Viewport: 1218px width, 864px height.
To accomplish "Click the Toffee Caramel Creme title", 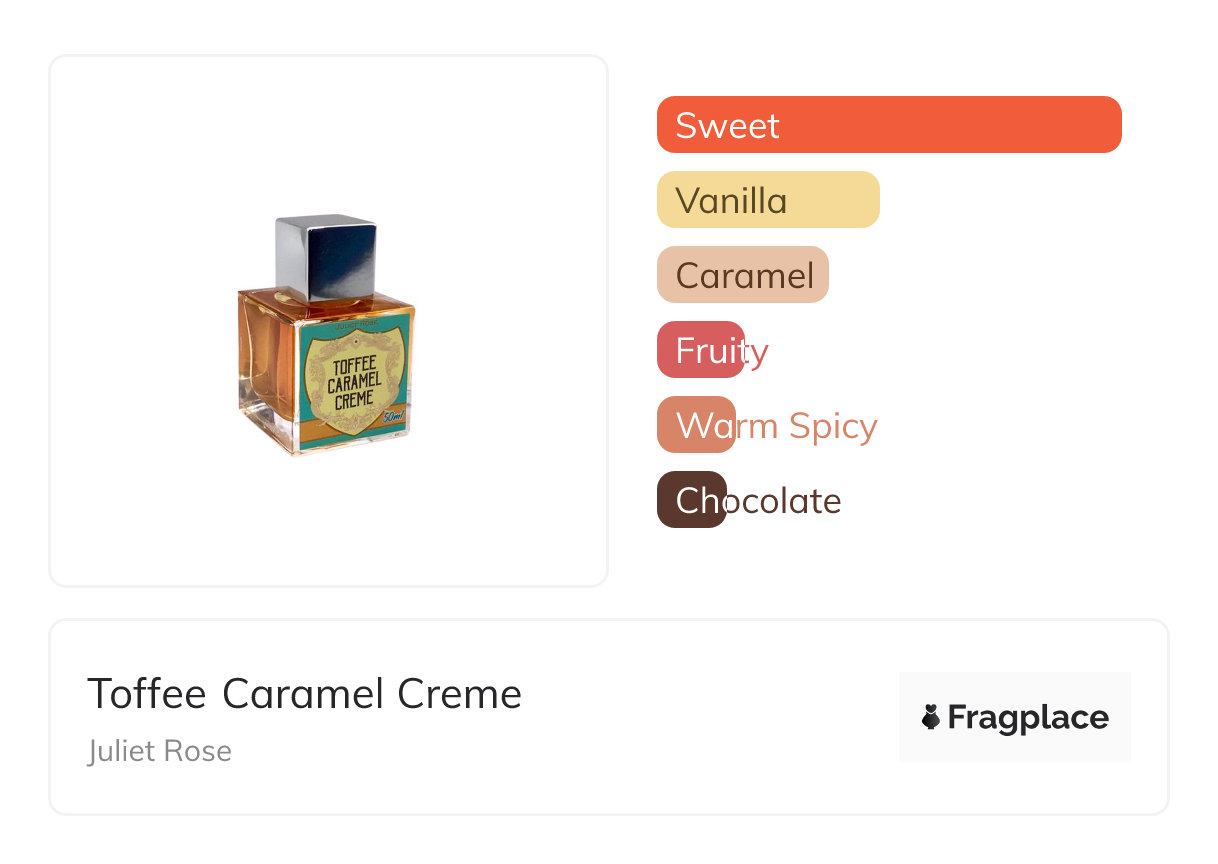I will 304,694.
